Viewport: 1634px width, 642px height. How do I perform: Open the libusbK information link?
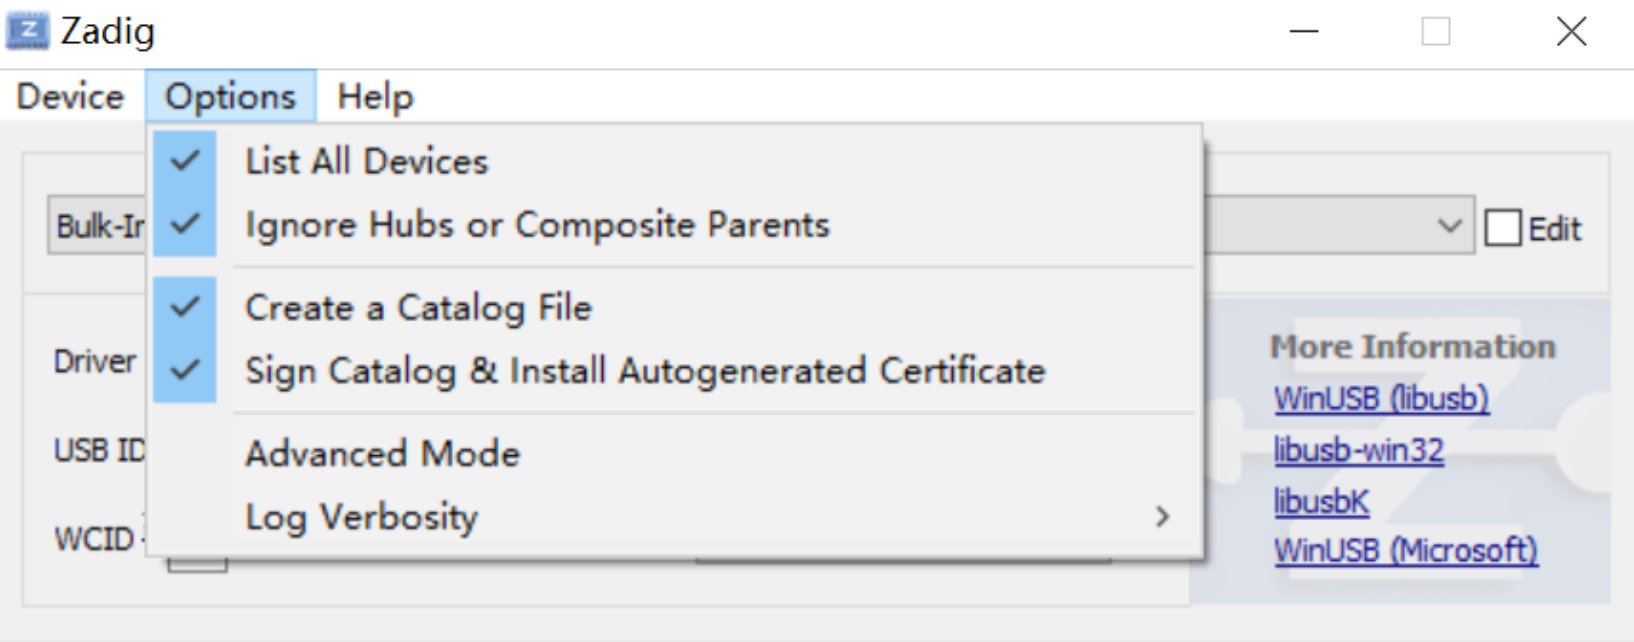[x=1320, y=501]
